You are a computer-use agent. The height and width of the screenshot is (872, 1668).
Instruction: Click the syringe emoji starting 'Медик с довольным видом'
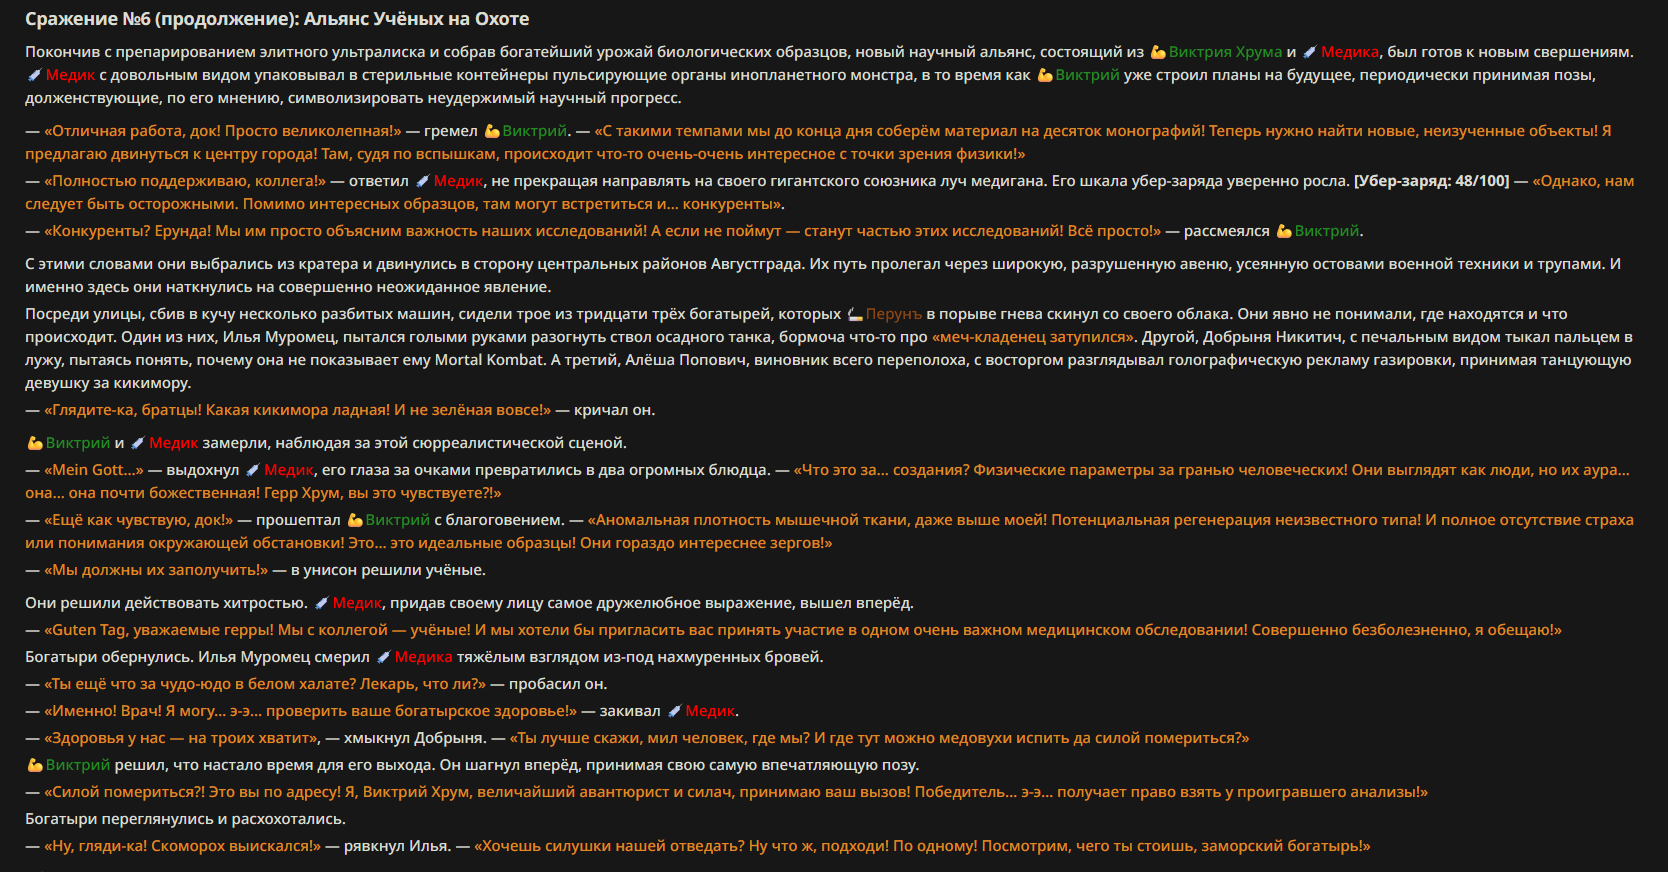coord(34,75)
